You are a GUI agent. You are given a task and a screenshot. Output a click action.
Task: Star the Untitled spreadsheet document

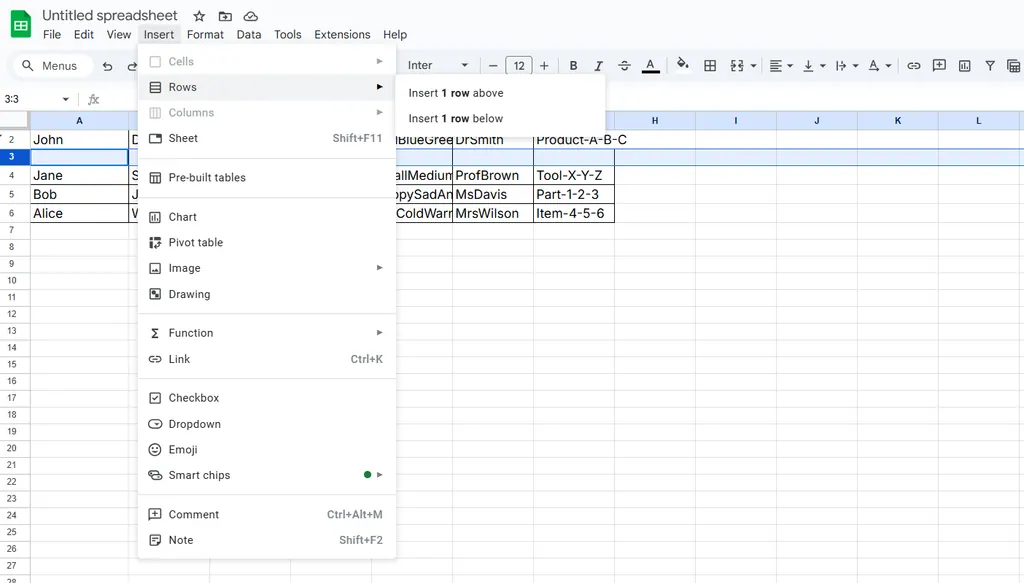199,16
